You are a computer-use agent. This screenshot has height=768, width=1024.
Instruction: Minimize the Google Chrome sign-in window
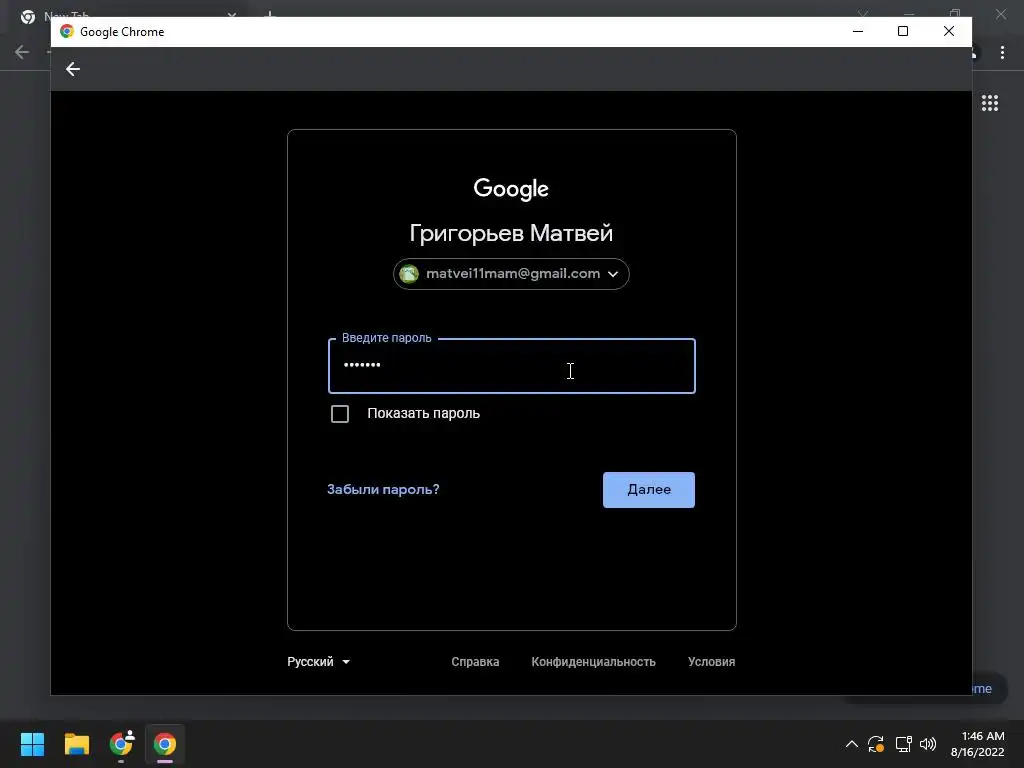[857, 31]
